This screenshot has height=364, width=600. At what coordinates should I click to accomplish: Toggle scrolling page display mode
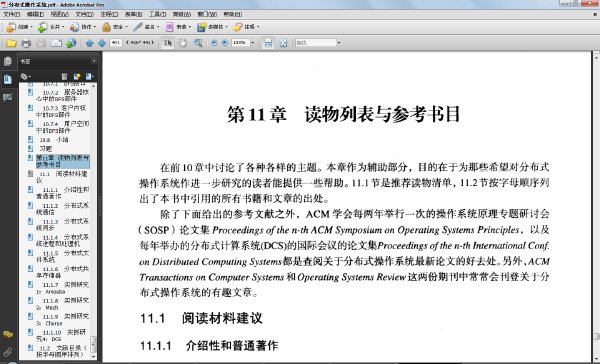268,43
